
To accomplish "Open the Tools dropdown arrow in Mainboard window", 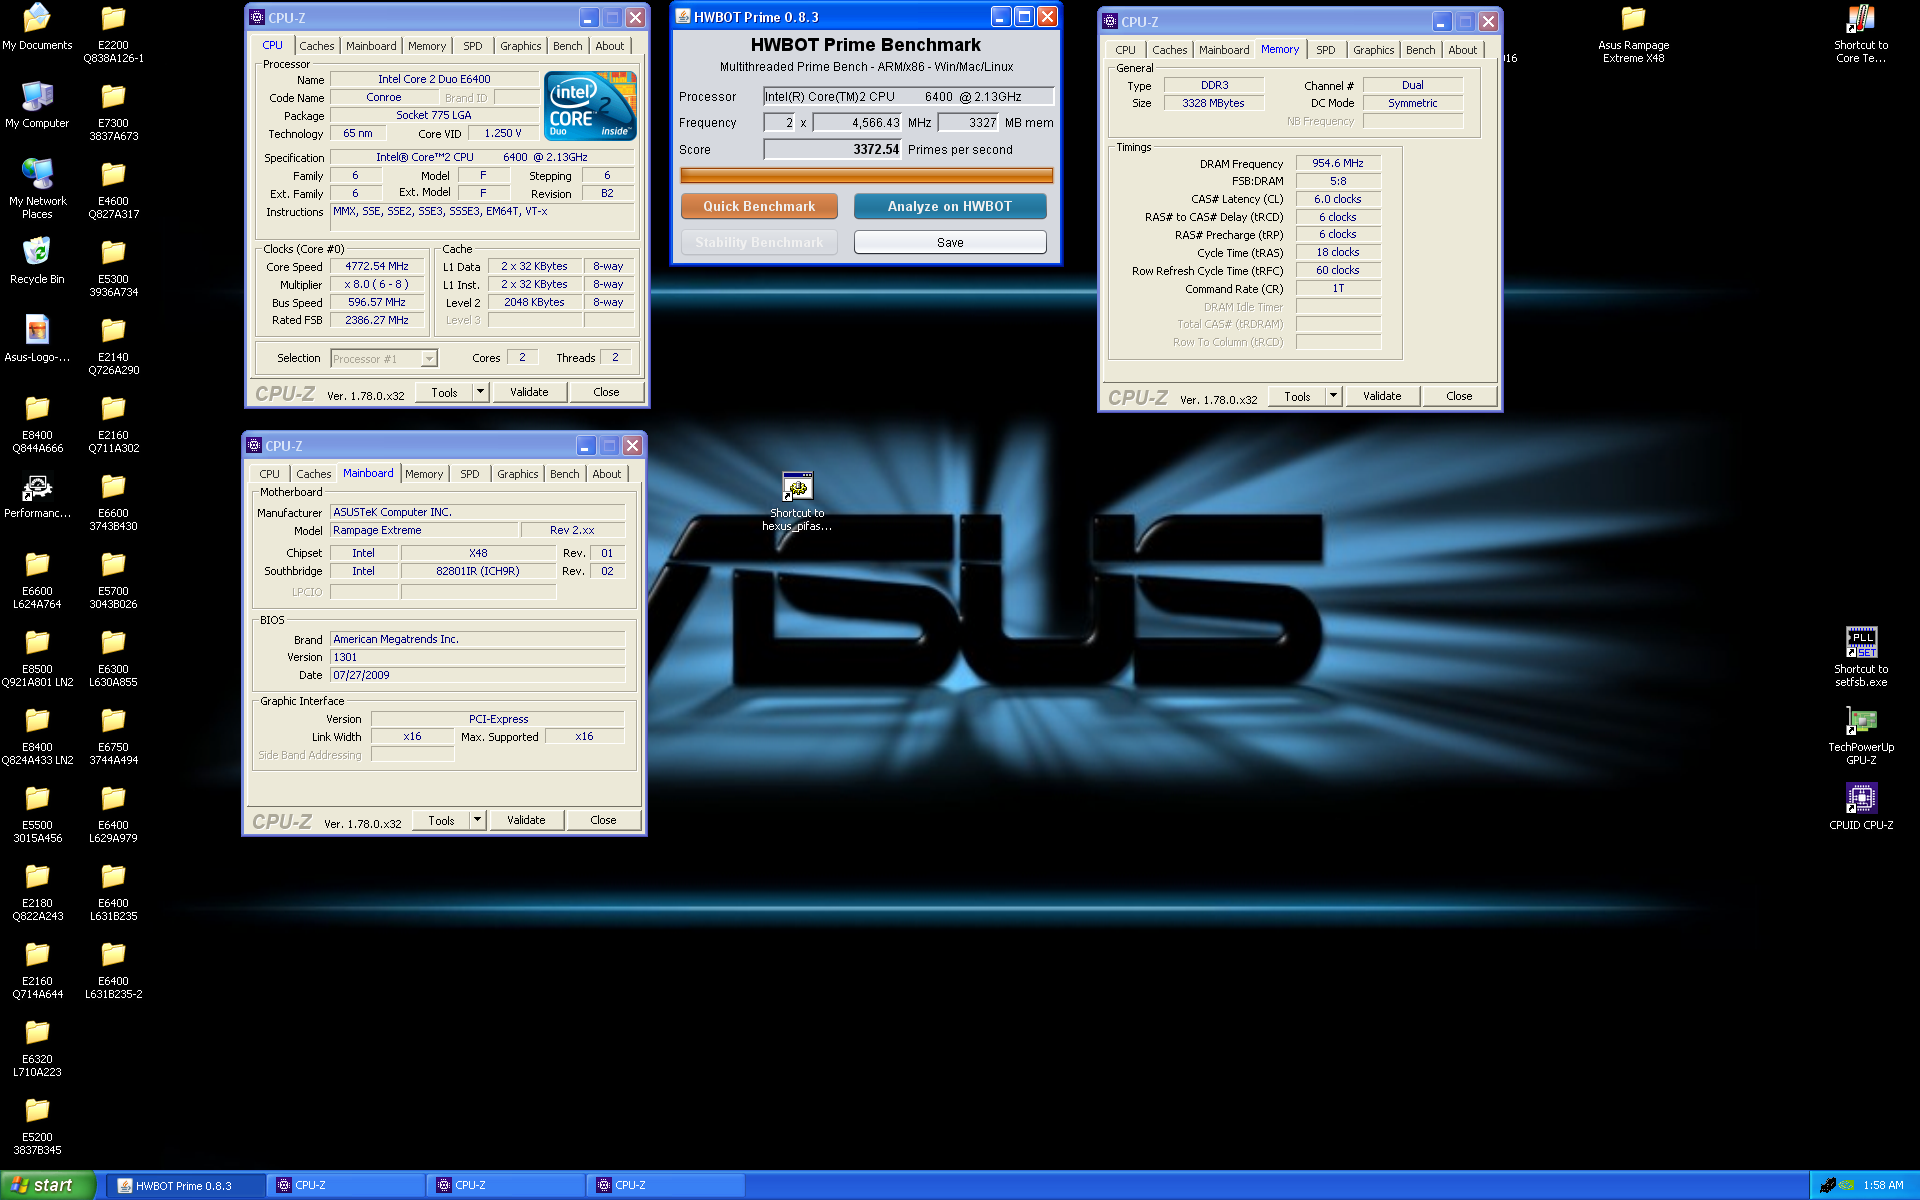I will pos(477,820).
